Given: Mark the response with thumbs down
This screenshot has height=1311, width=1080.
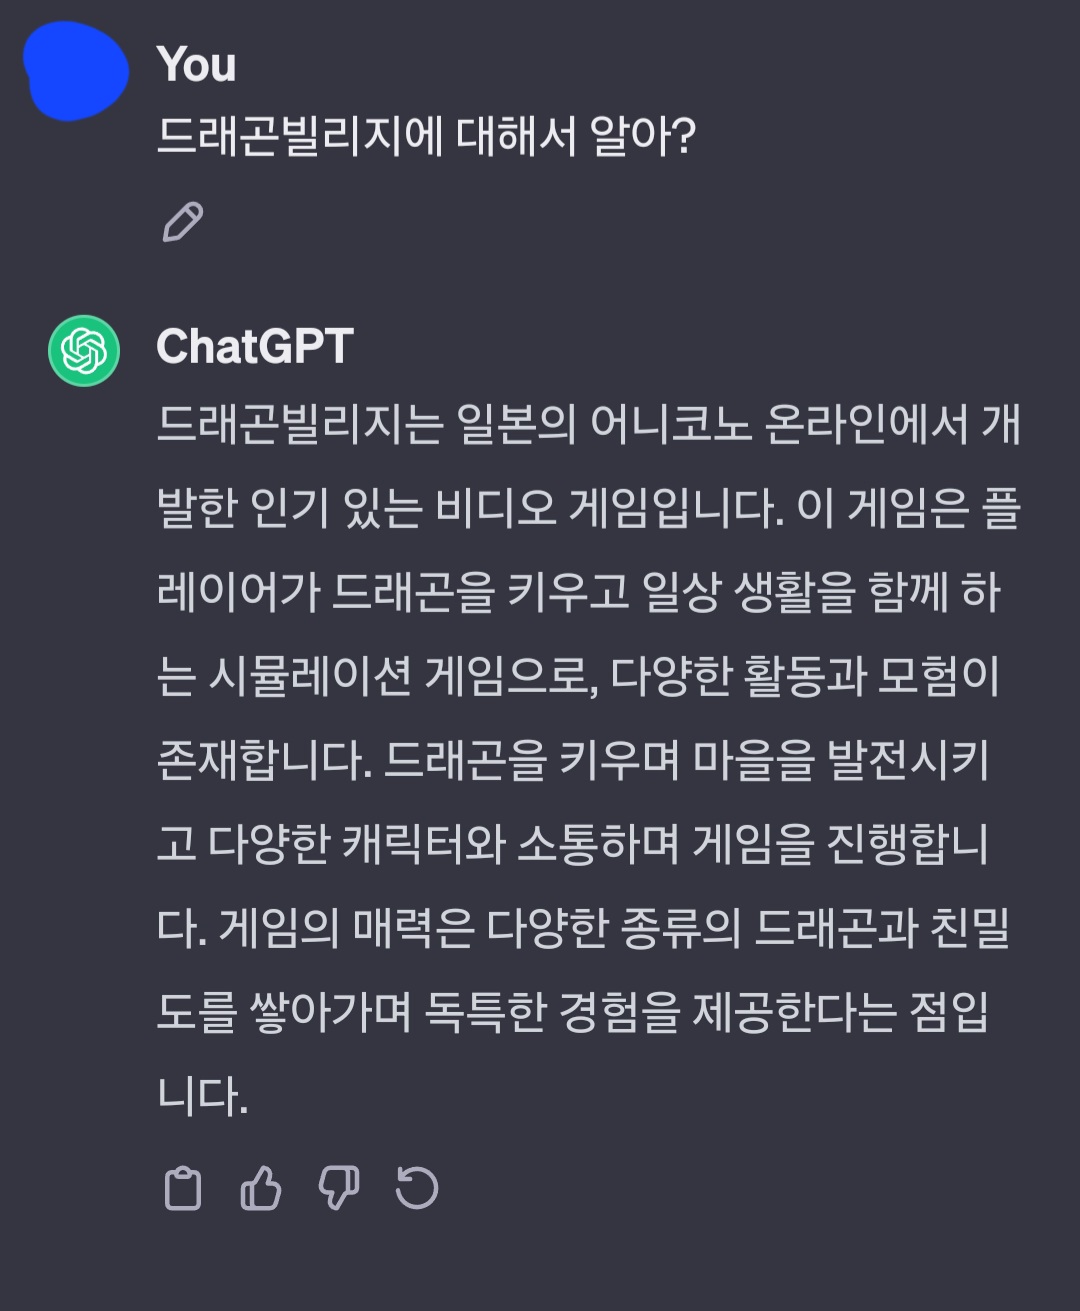Looking at the screenshot, I should [x=338, y=1189].
